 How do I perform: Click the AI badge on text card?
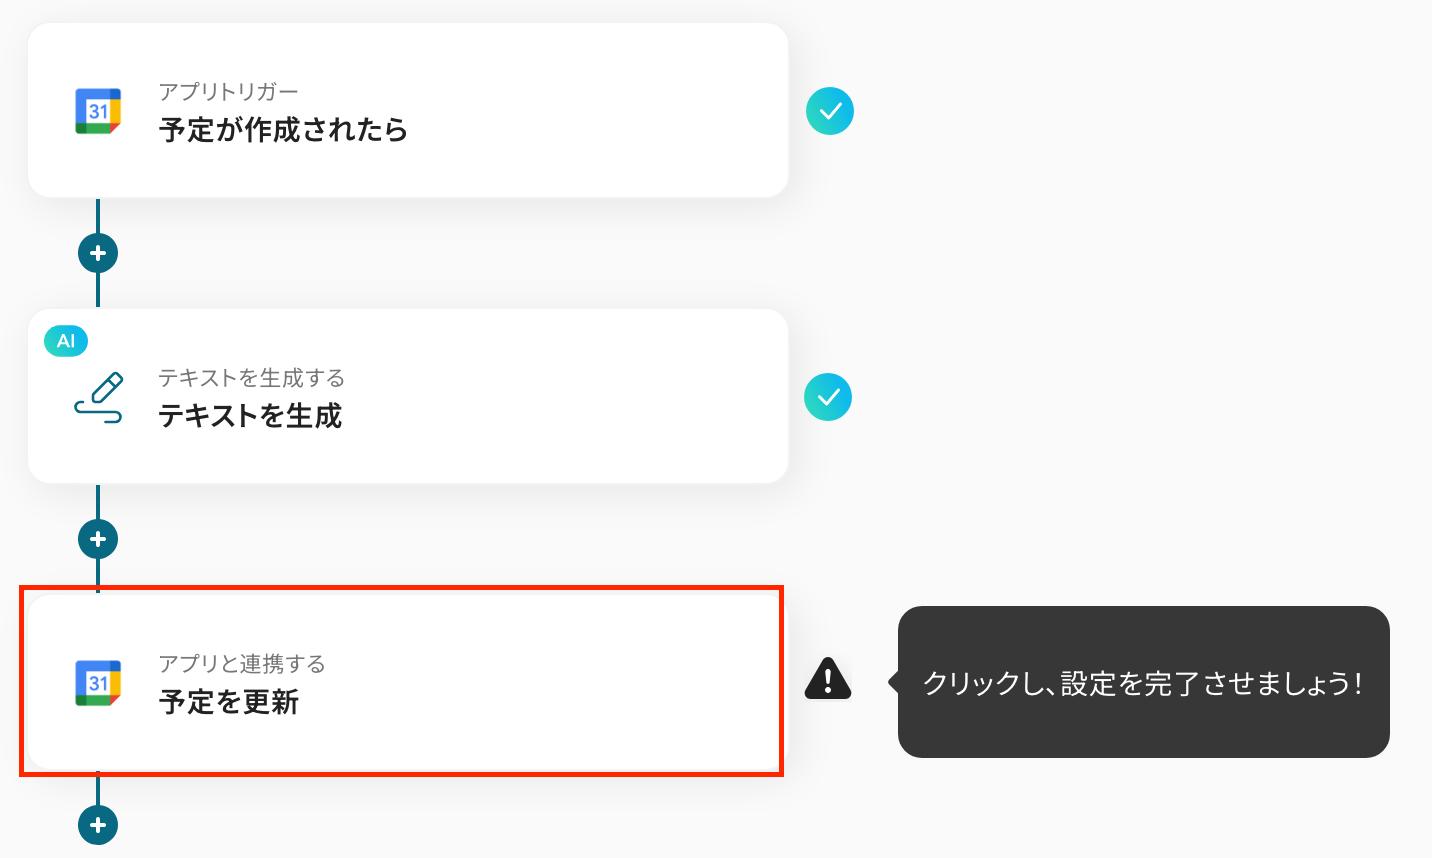point(66,341)
